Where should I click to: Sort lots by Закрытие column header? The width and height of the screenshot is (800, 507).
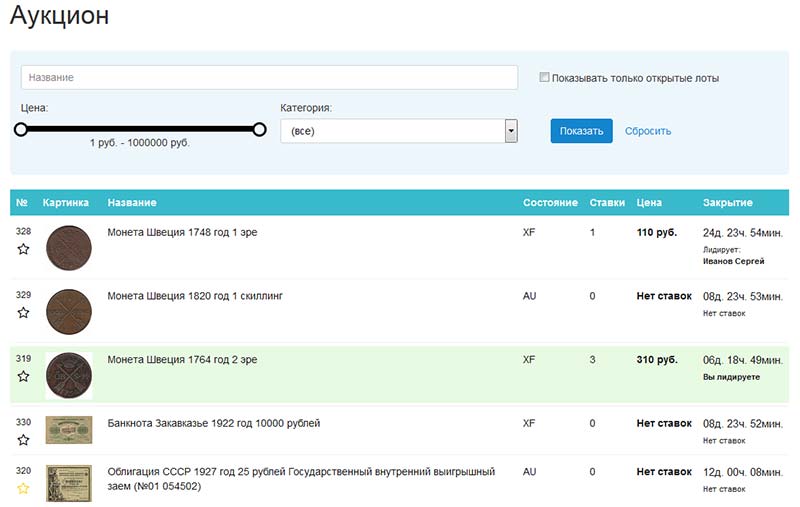pyautogui.click(x=727, y=203)
